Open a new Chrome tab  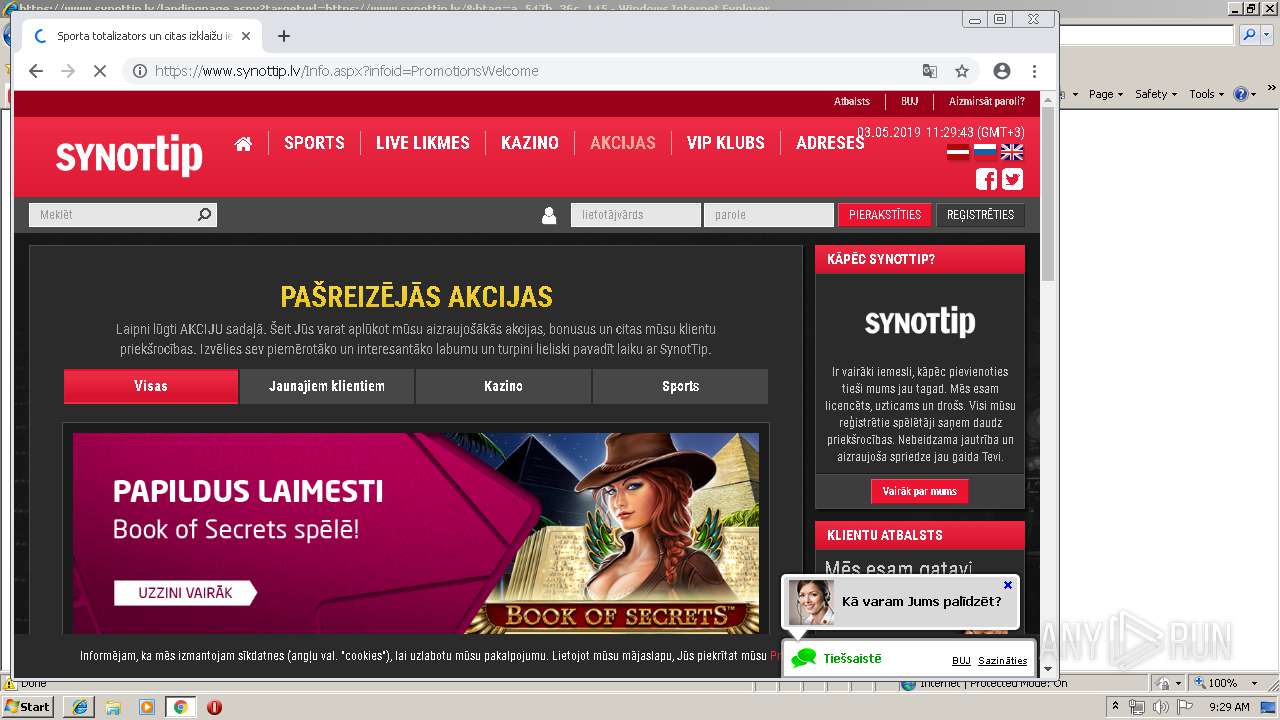coord(284,36)
